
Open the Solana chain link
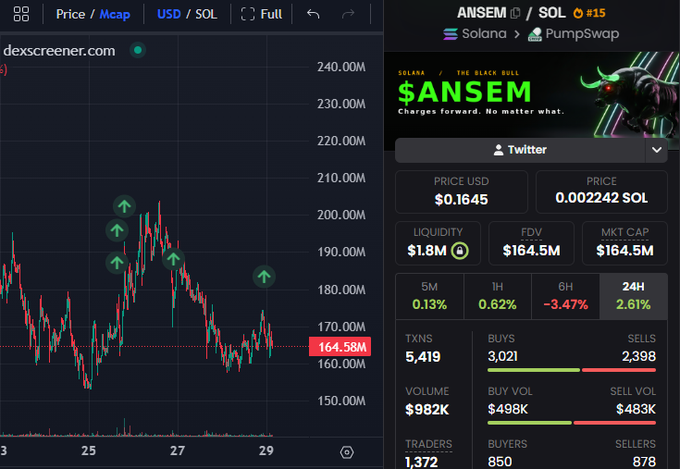[x=474, y=34]
